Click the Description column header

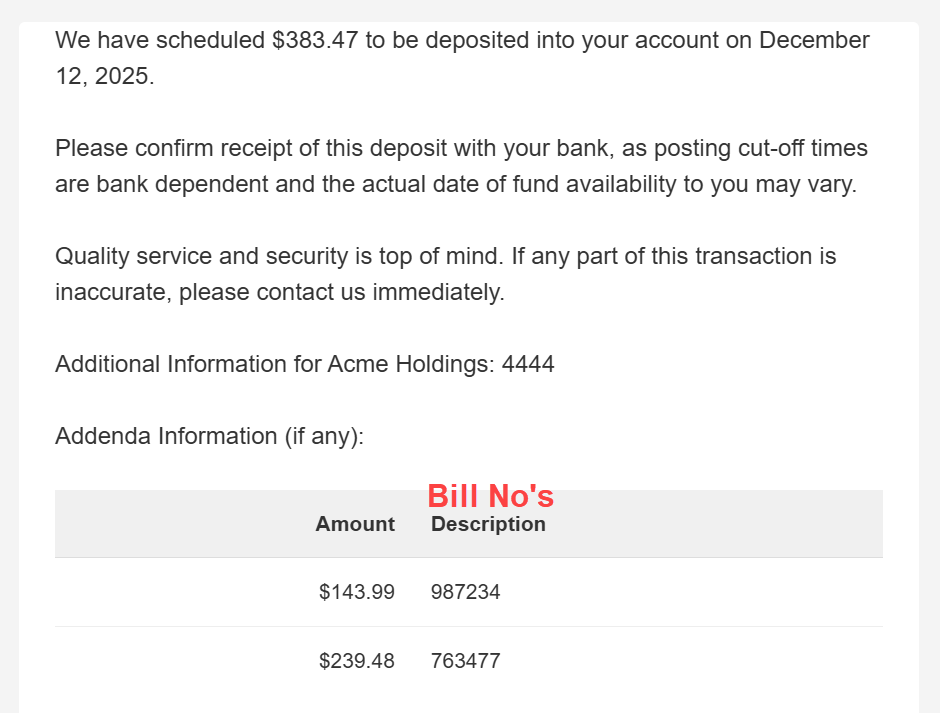pos(488,524)
